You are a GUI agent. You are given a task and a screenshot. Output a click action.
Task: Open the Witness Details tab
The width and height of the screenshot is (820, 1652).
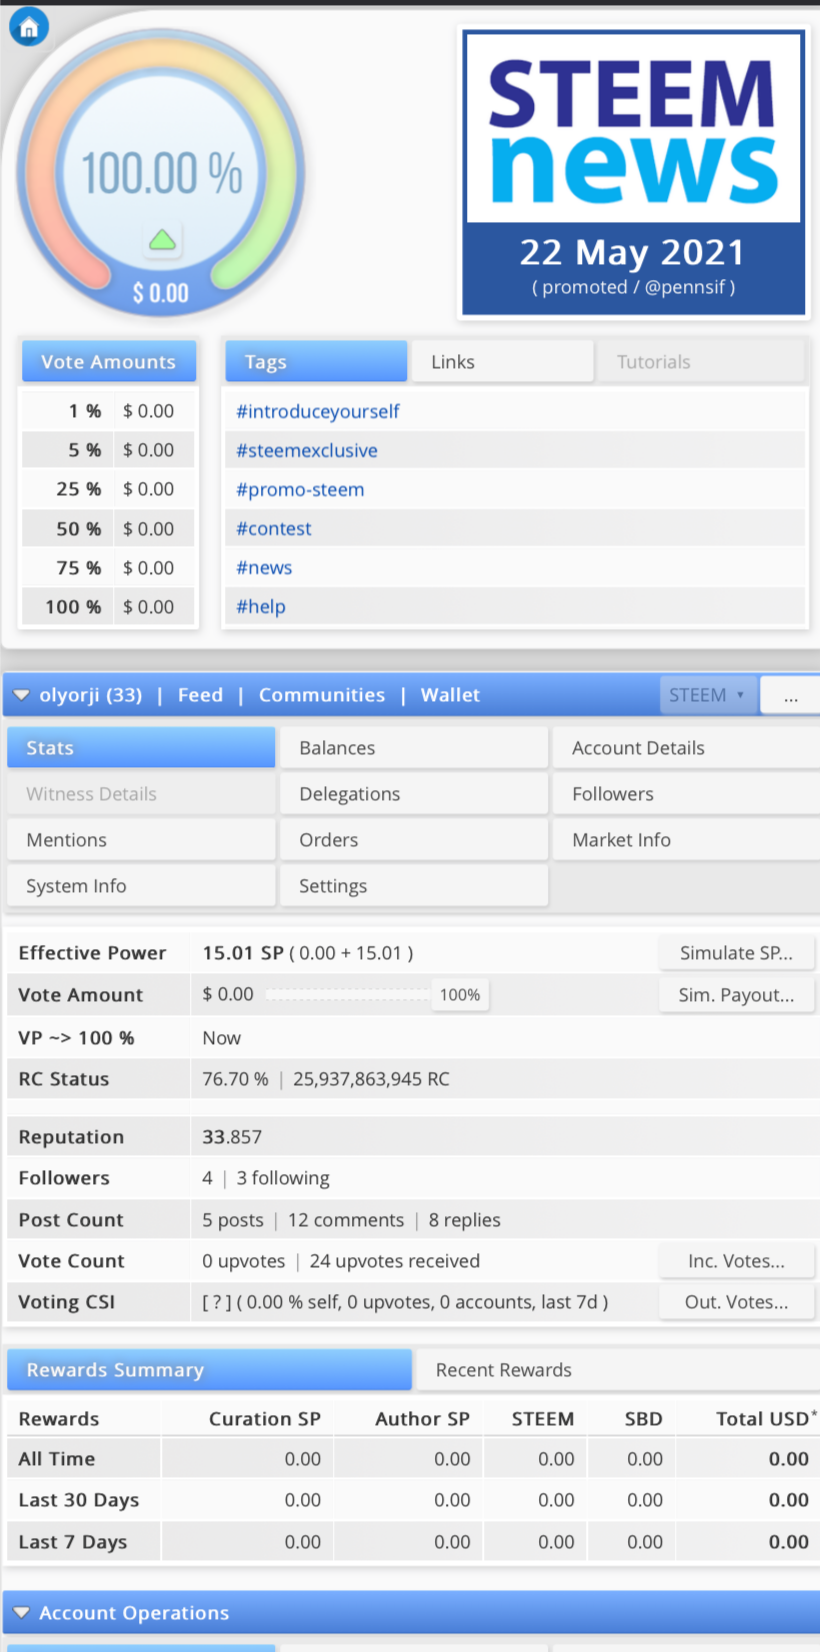pos(141,794)
